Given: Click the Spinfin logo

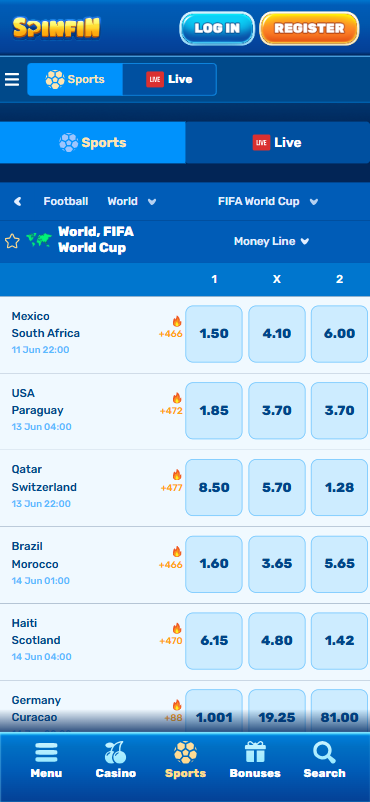Looking at the screenshot, I should pyautogui.click(x=56, y=28).
